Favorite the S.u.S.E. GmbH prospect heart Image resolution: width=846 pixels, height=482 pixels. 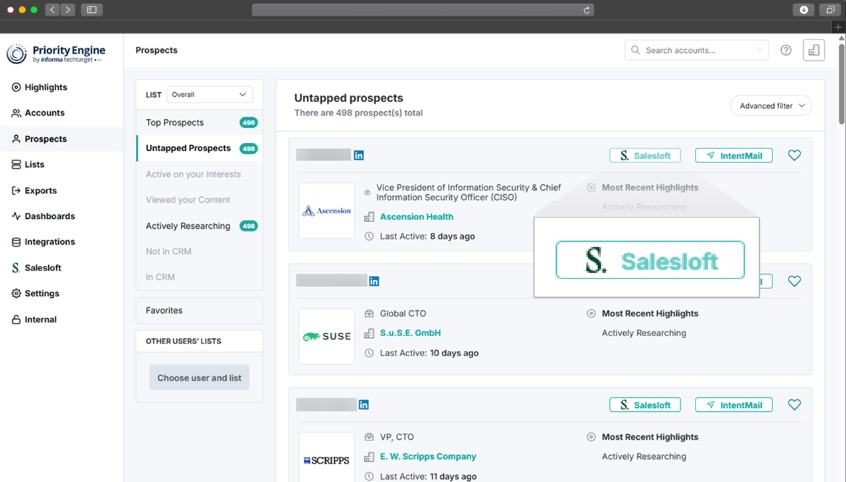[794, 281]
